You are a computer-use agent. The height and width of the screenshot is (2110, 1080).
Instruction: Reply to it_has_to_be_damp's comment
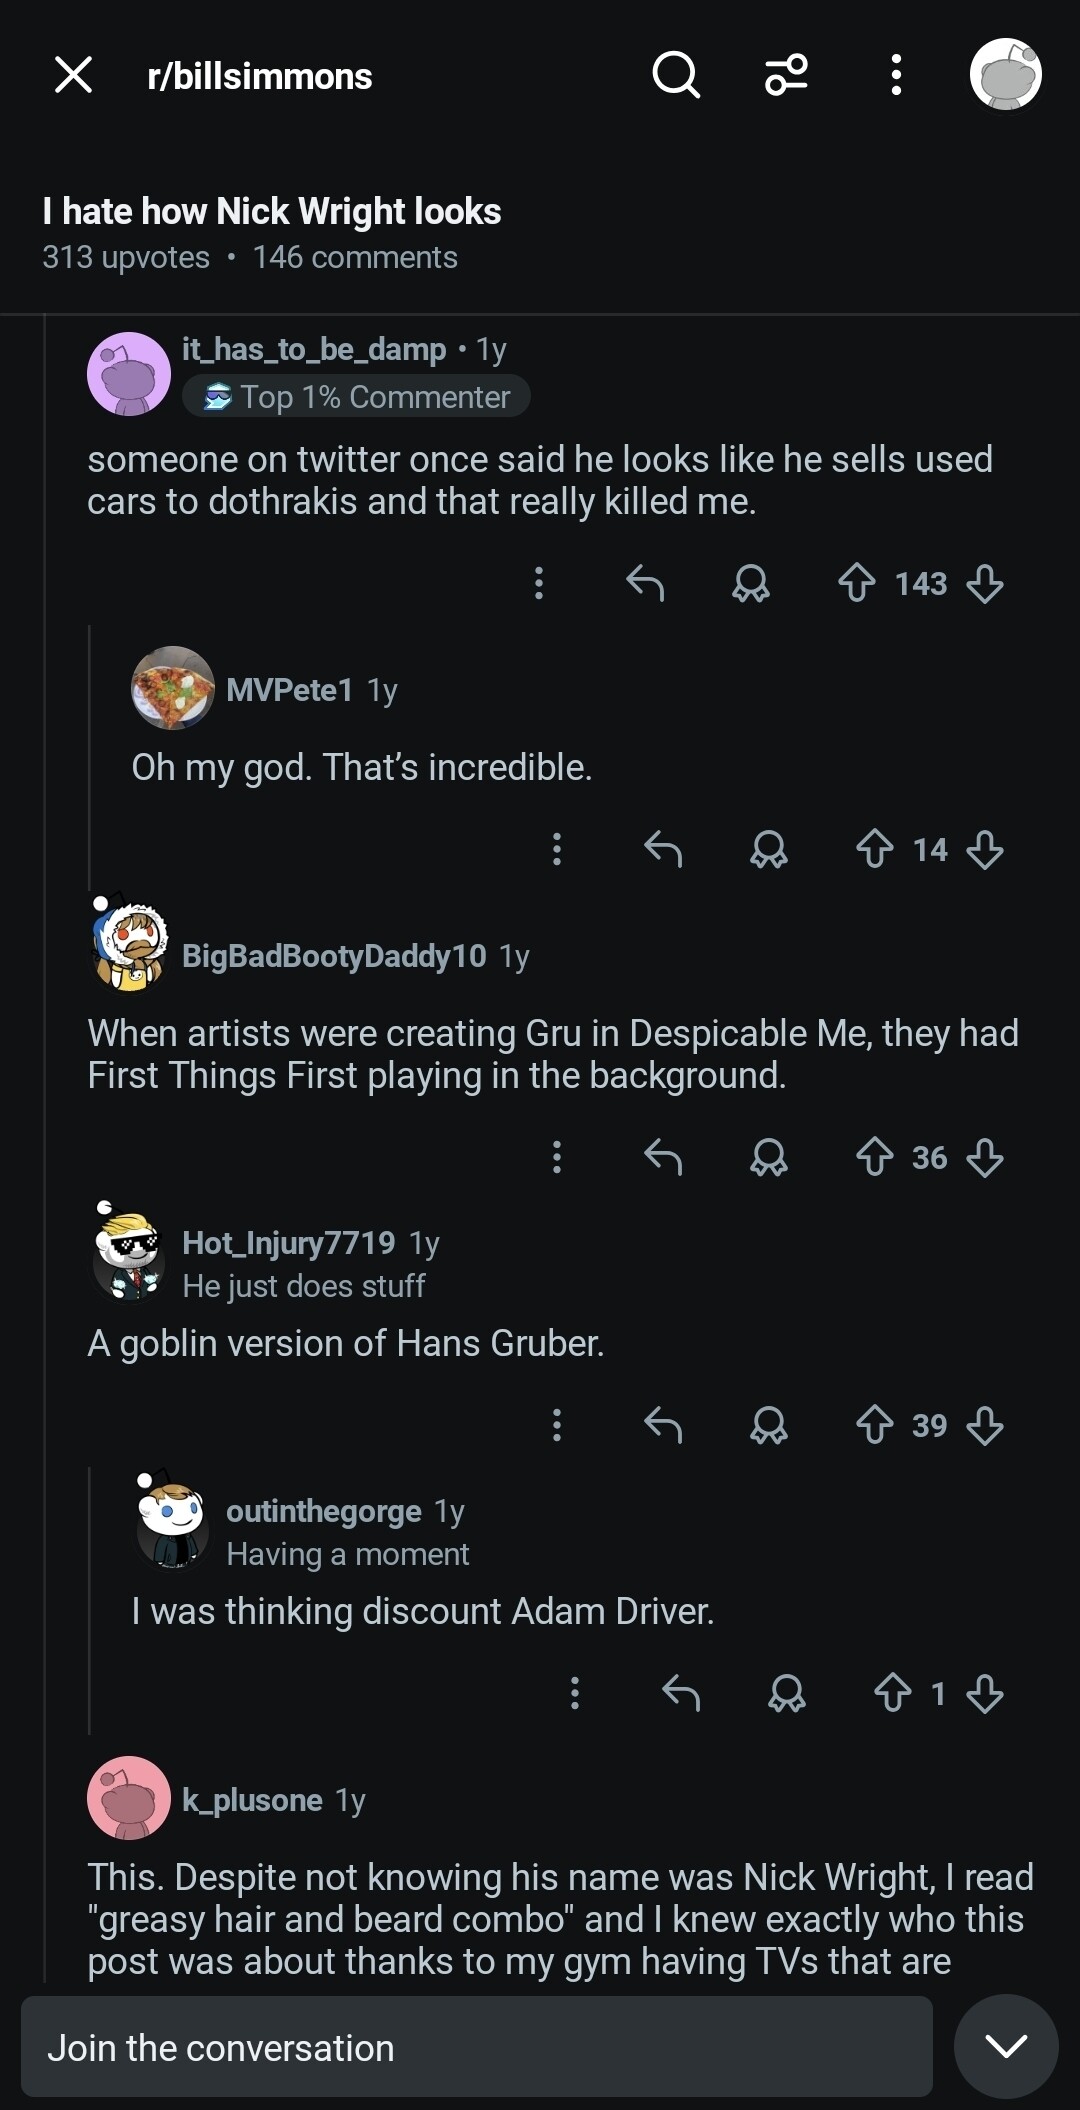pyautogui.click(x=645, y=583)
